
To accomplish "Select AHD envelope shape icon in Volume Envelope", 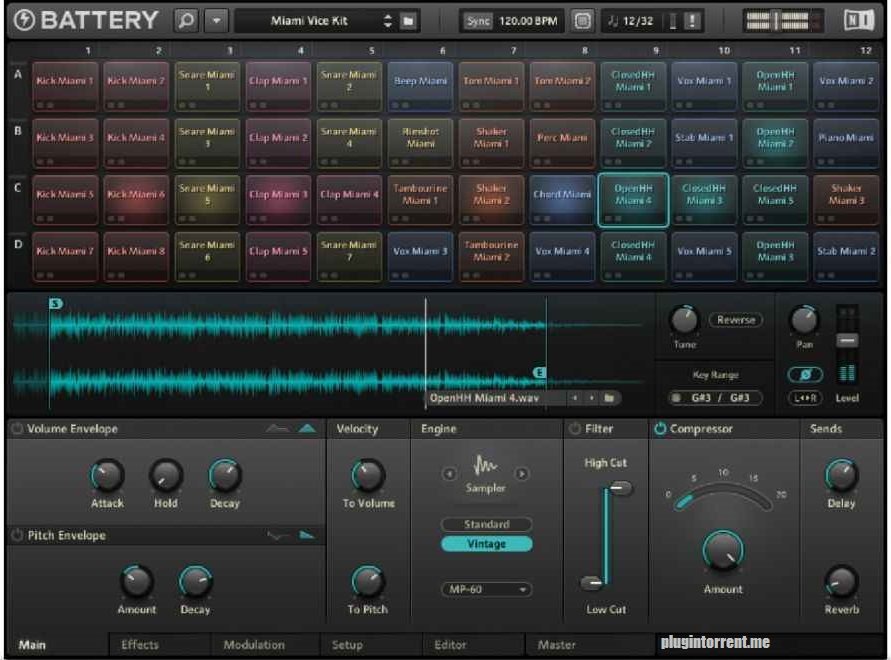I will [277, 429].
